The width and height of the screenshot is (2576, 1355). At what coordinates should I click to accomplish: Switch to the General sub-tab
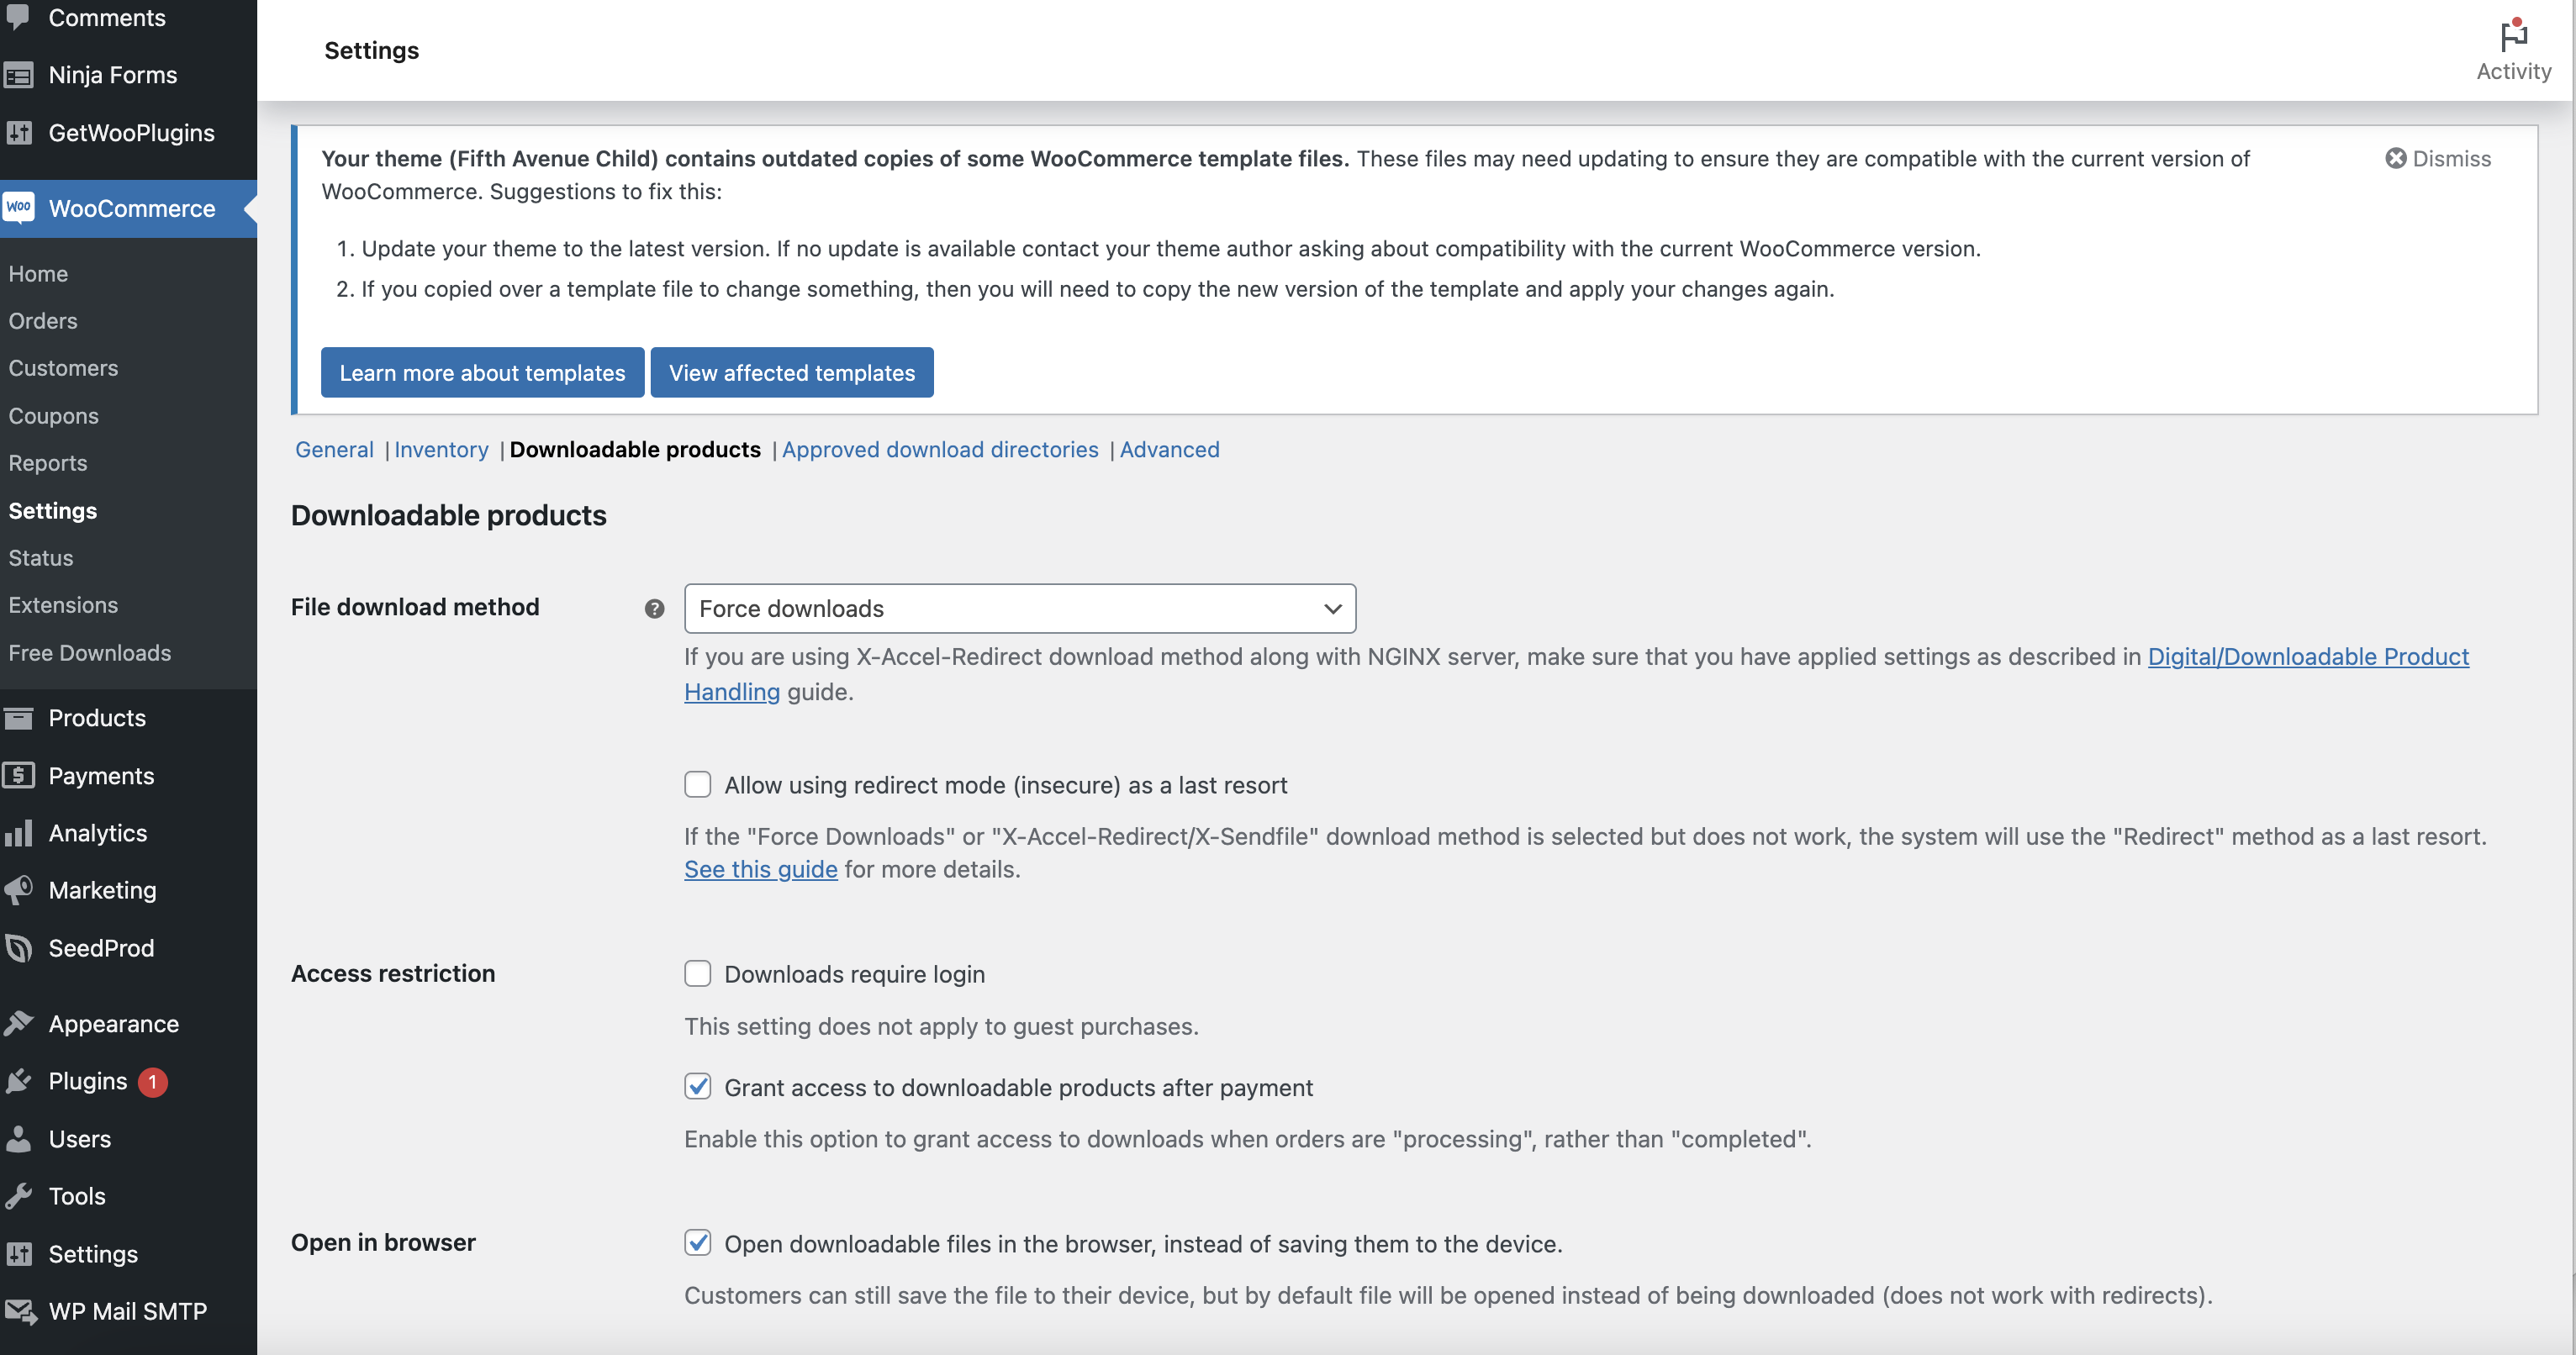[334, 449]
